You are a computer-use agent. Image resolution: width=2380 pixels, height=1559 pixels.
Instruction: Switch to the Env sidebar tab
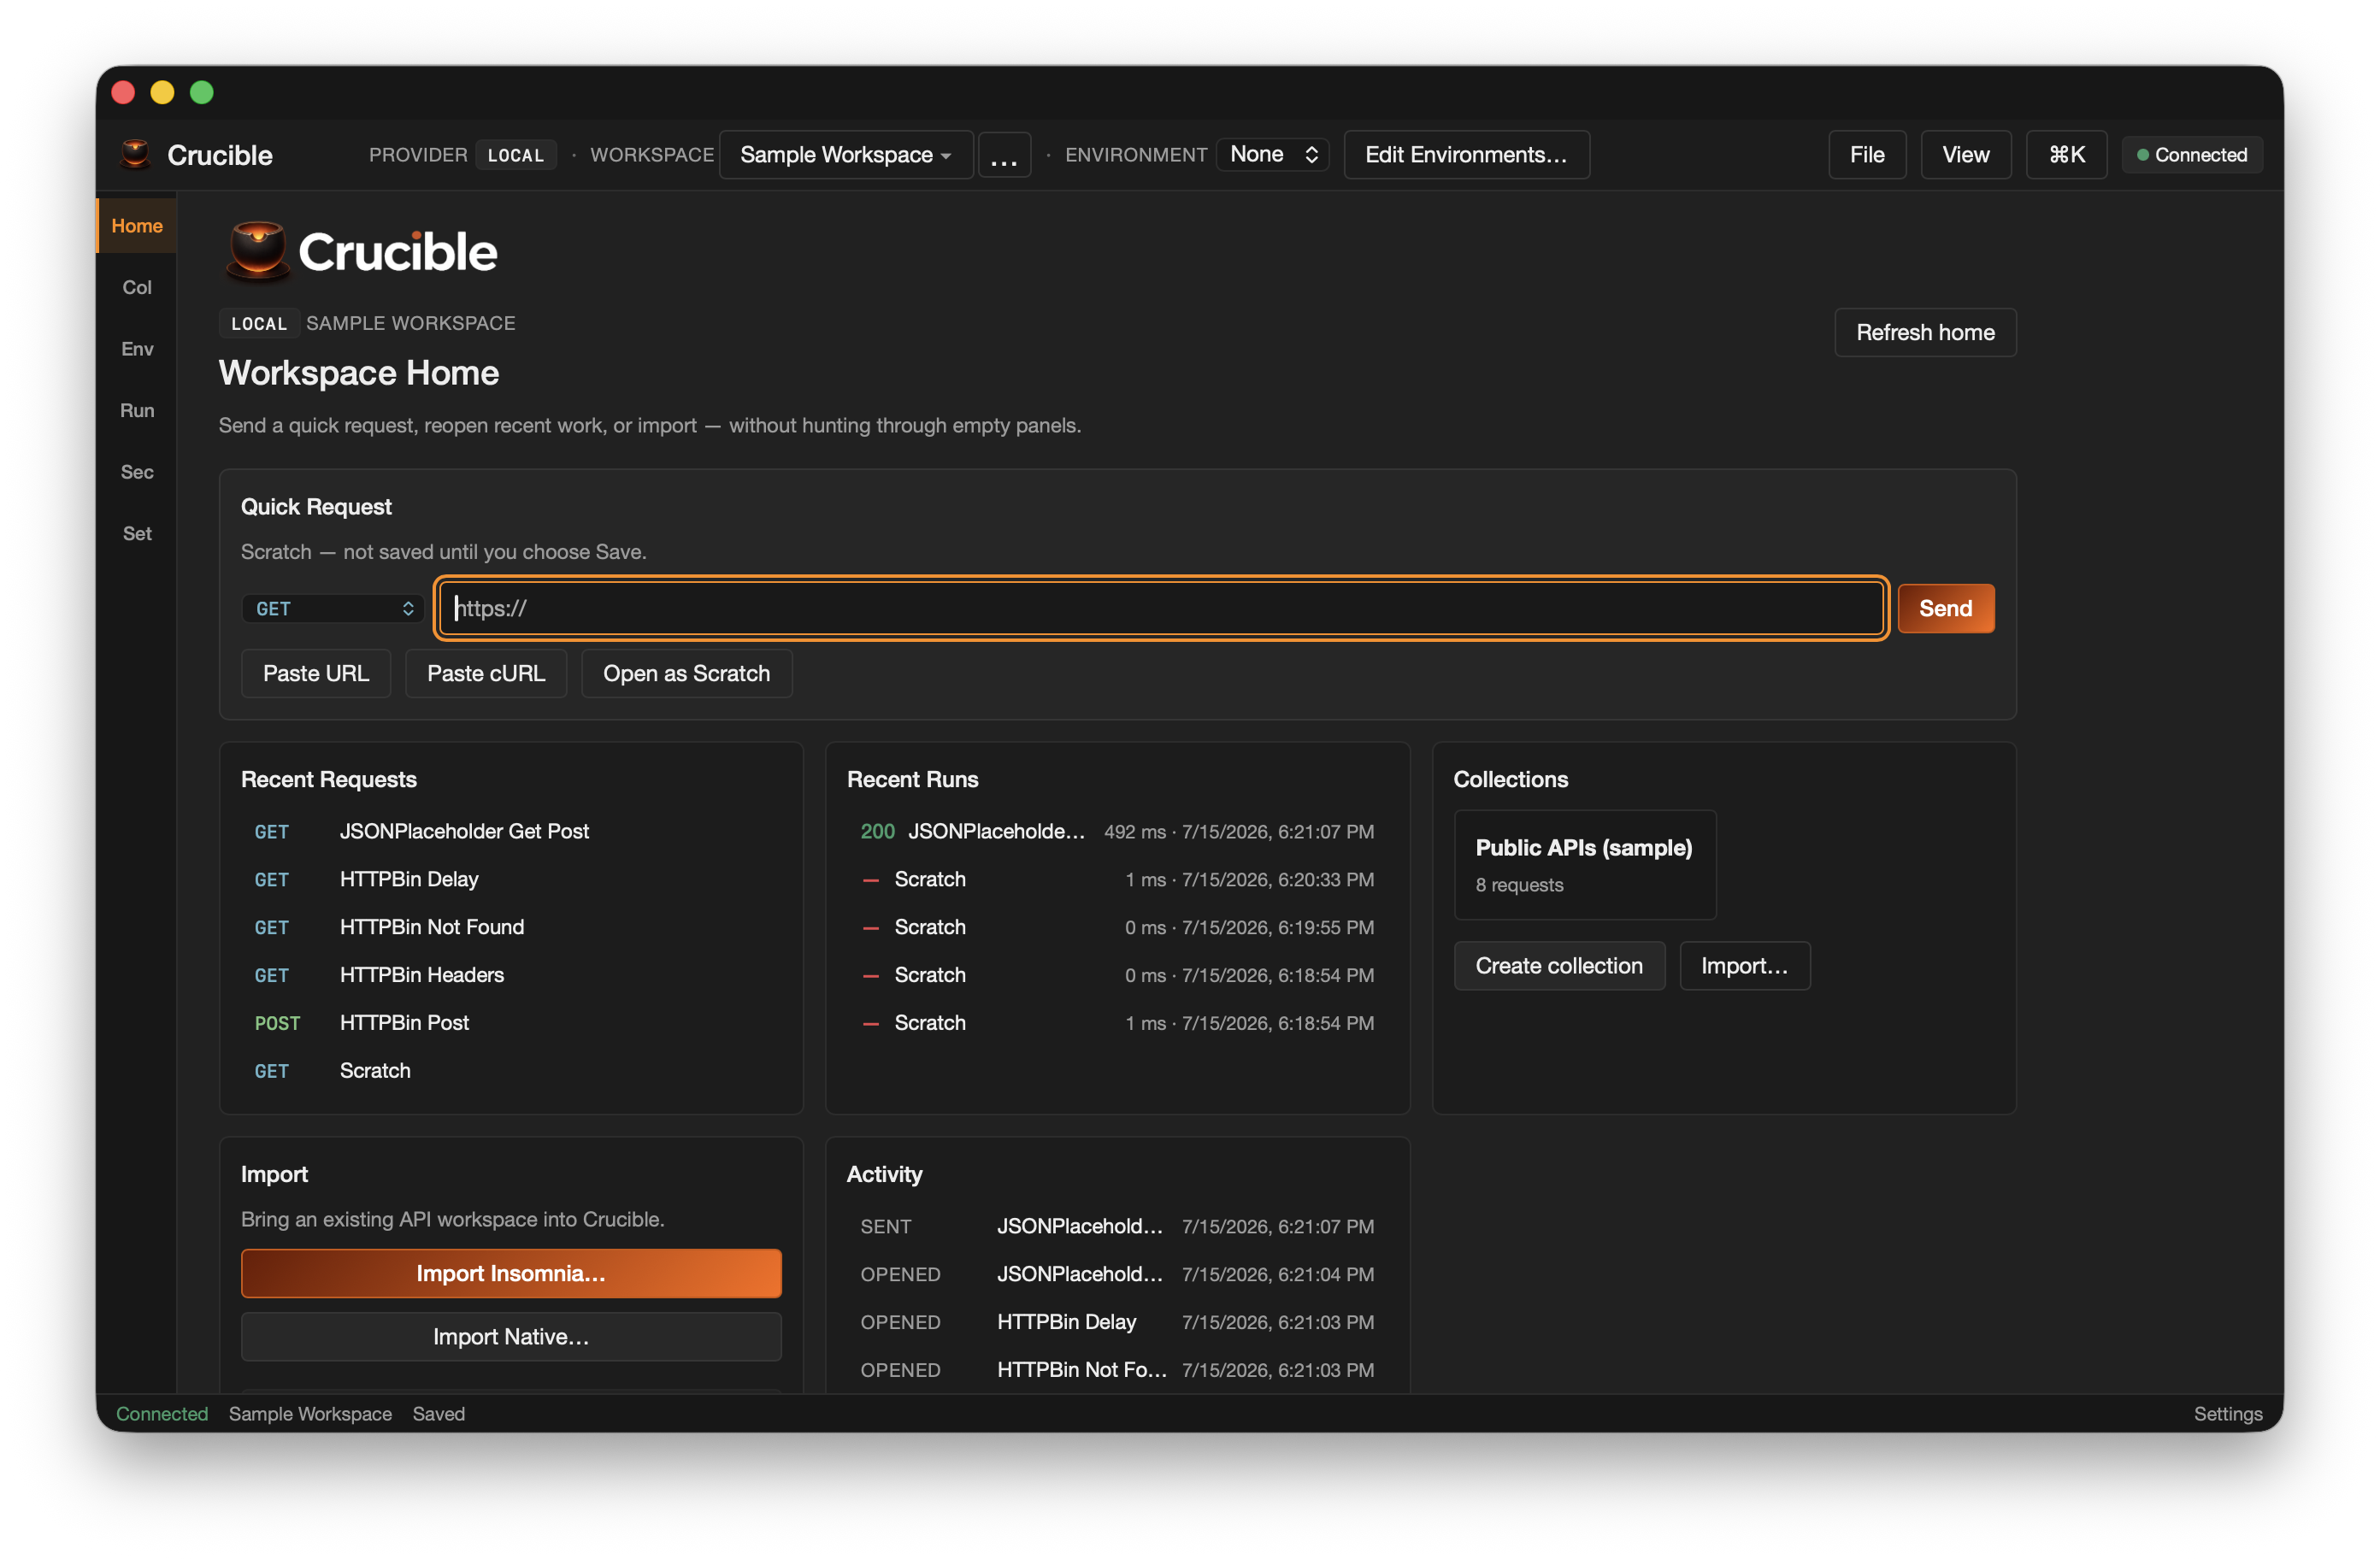[137, 349]
